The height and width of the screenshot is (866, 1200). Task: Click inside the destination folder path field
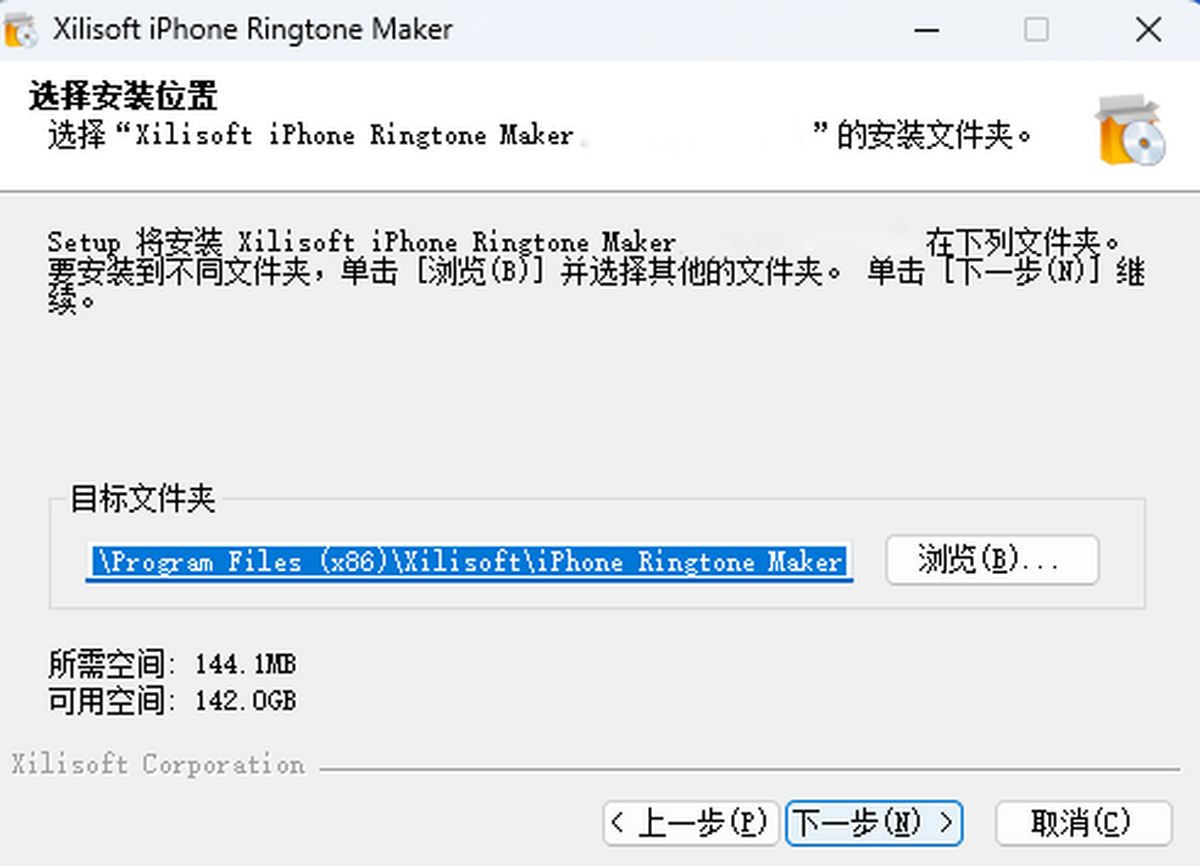(468, 562)
